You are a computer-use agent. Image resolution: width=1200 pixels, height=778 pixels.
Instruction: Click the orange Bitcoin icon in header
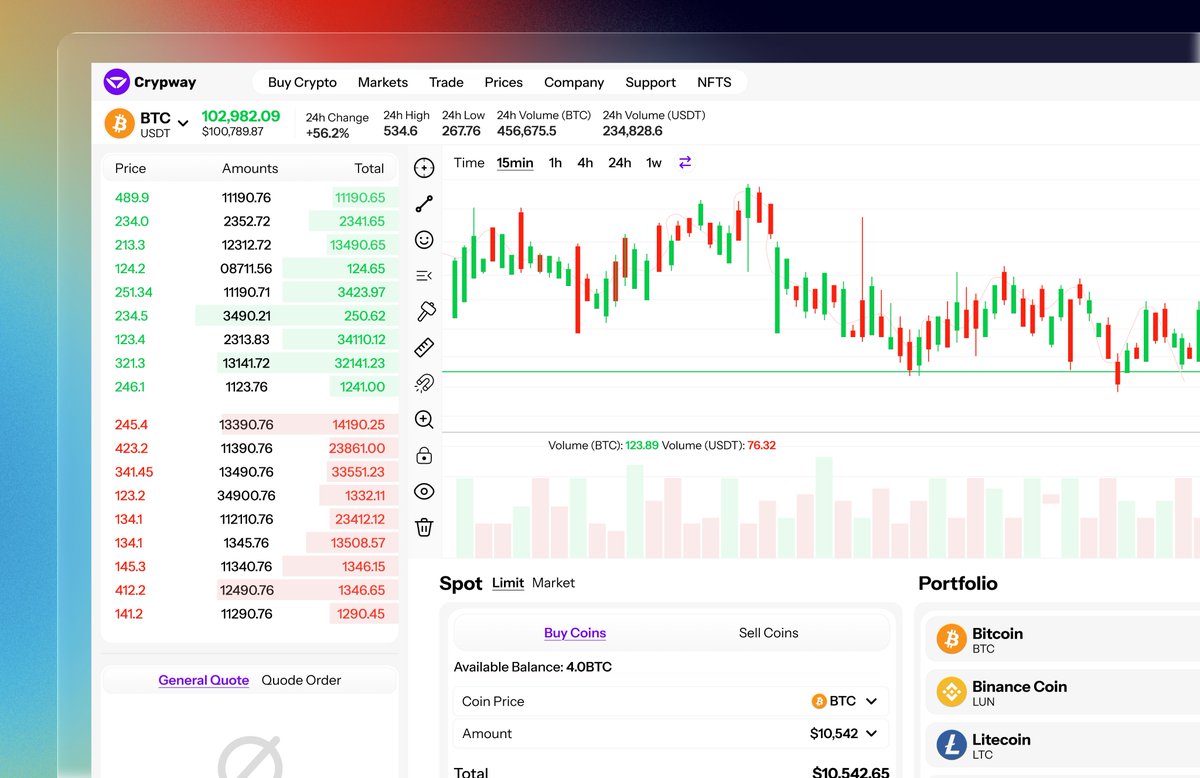[120, 123]
